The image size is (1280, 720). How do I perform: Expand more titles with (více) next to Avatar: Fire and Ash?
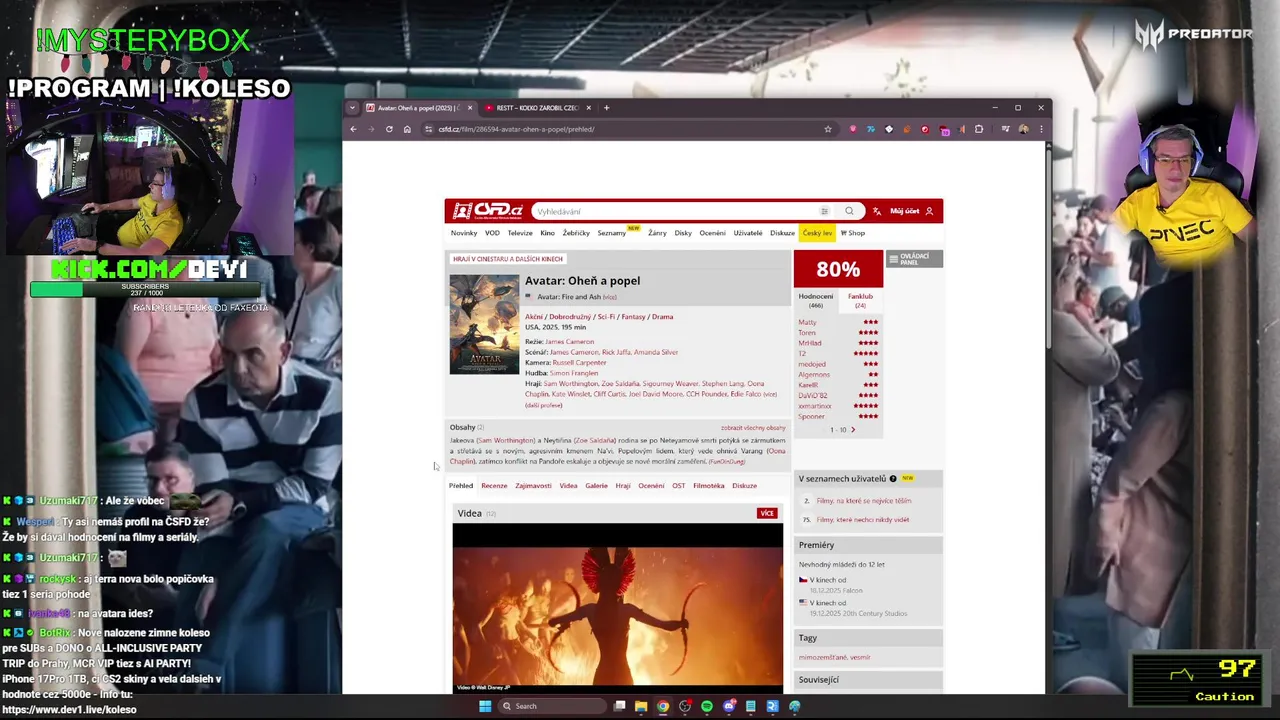(609, 297)
